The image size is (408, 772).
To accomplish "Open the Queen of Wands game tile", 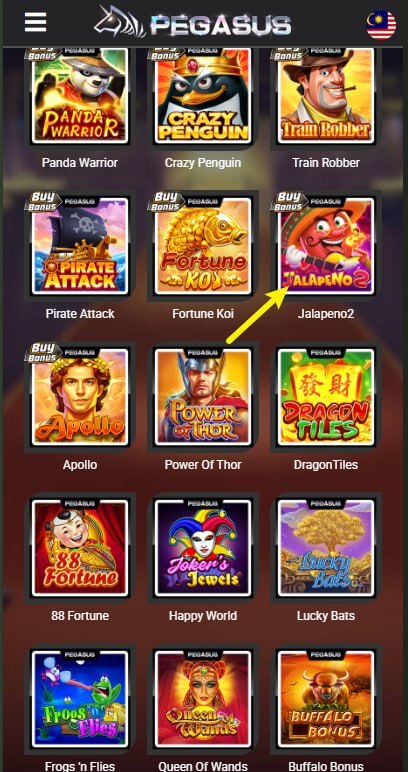I will click(203, 699).
